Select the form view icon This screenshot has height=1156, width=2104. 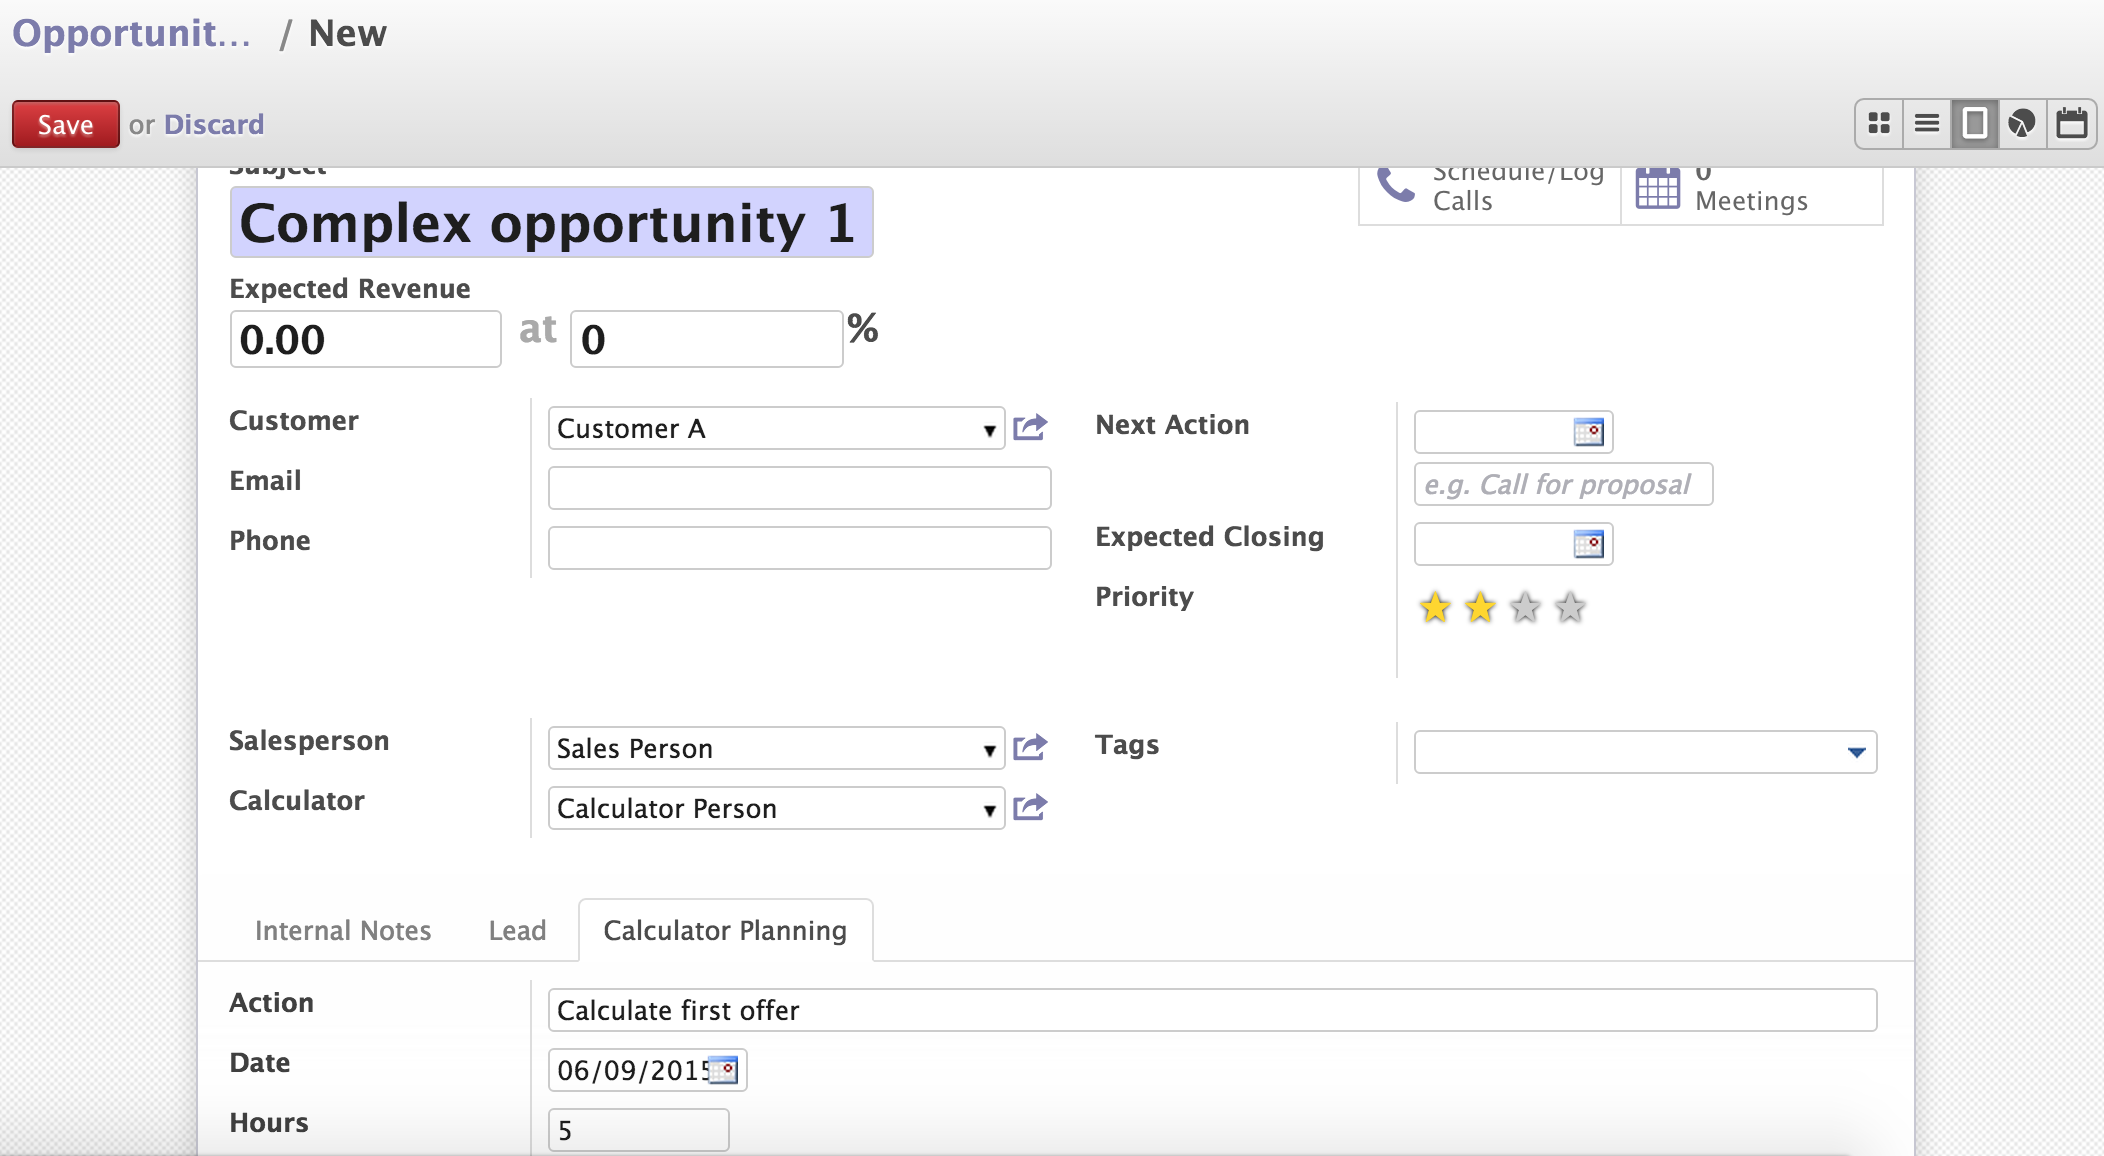[1975, 124]
